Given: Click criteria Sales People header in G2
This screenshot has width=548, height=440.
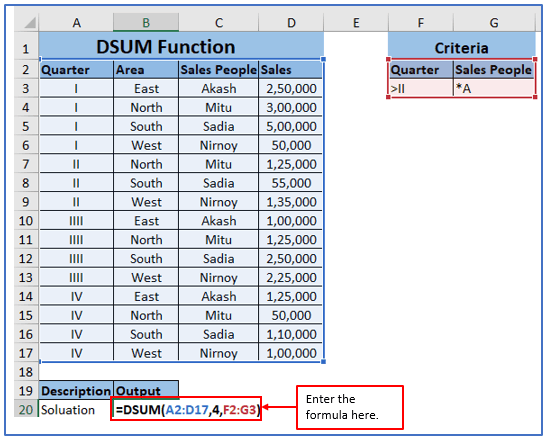Looking at the screenshot, I should [494, 70].
